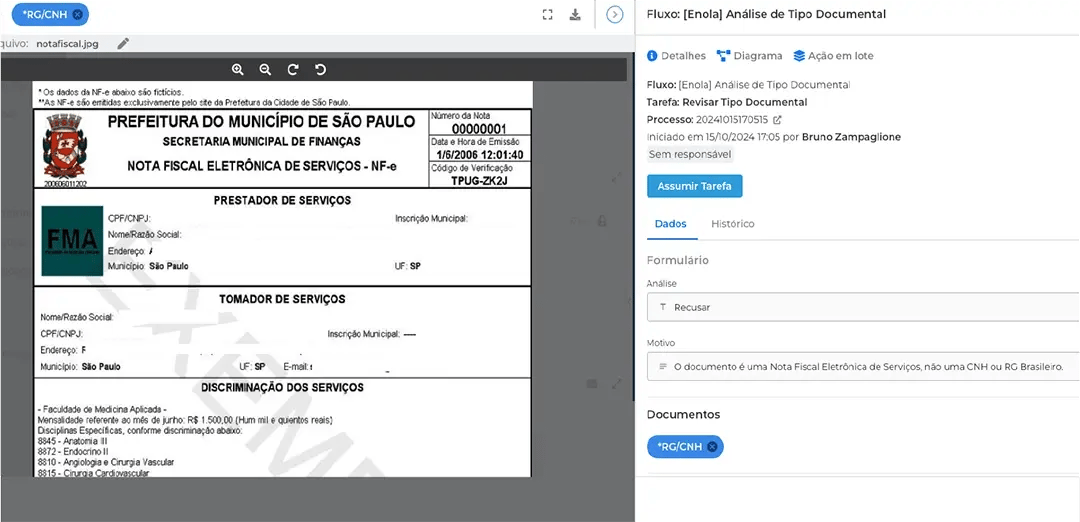
Task: Rotate the document clockwise
Action: [293, 70]
